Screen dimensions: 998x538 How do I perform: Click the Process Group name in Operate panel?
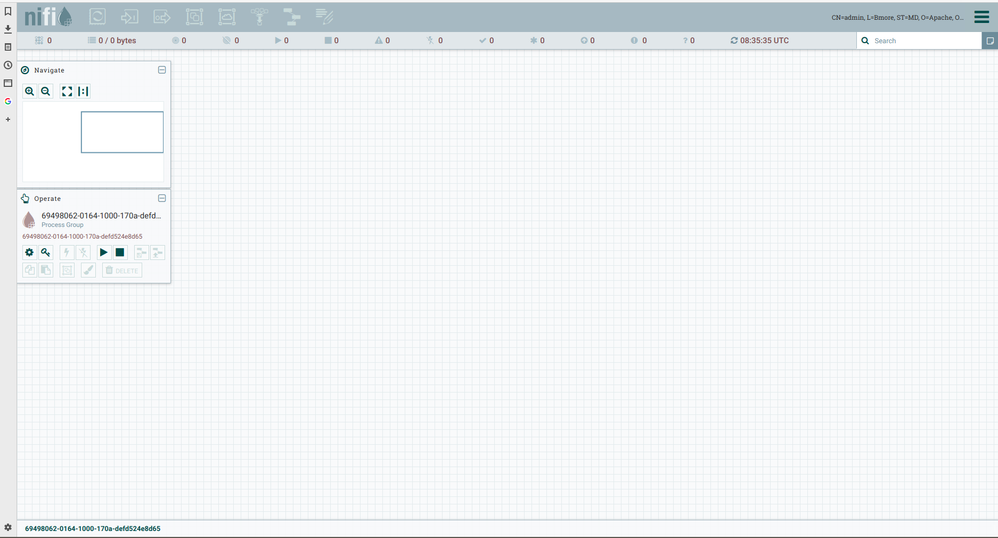[101, 216]
